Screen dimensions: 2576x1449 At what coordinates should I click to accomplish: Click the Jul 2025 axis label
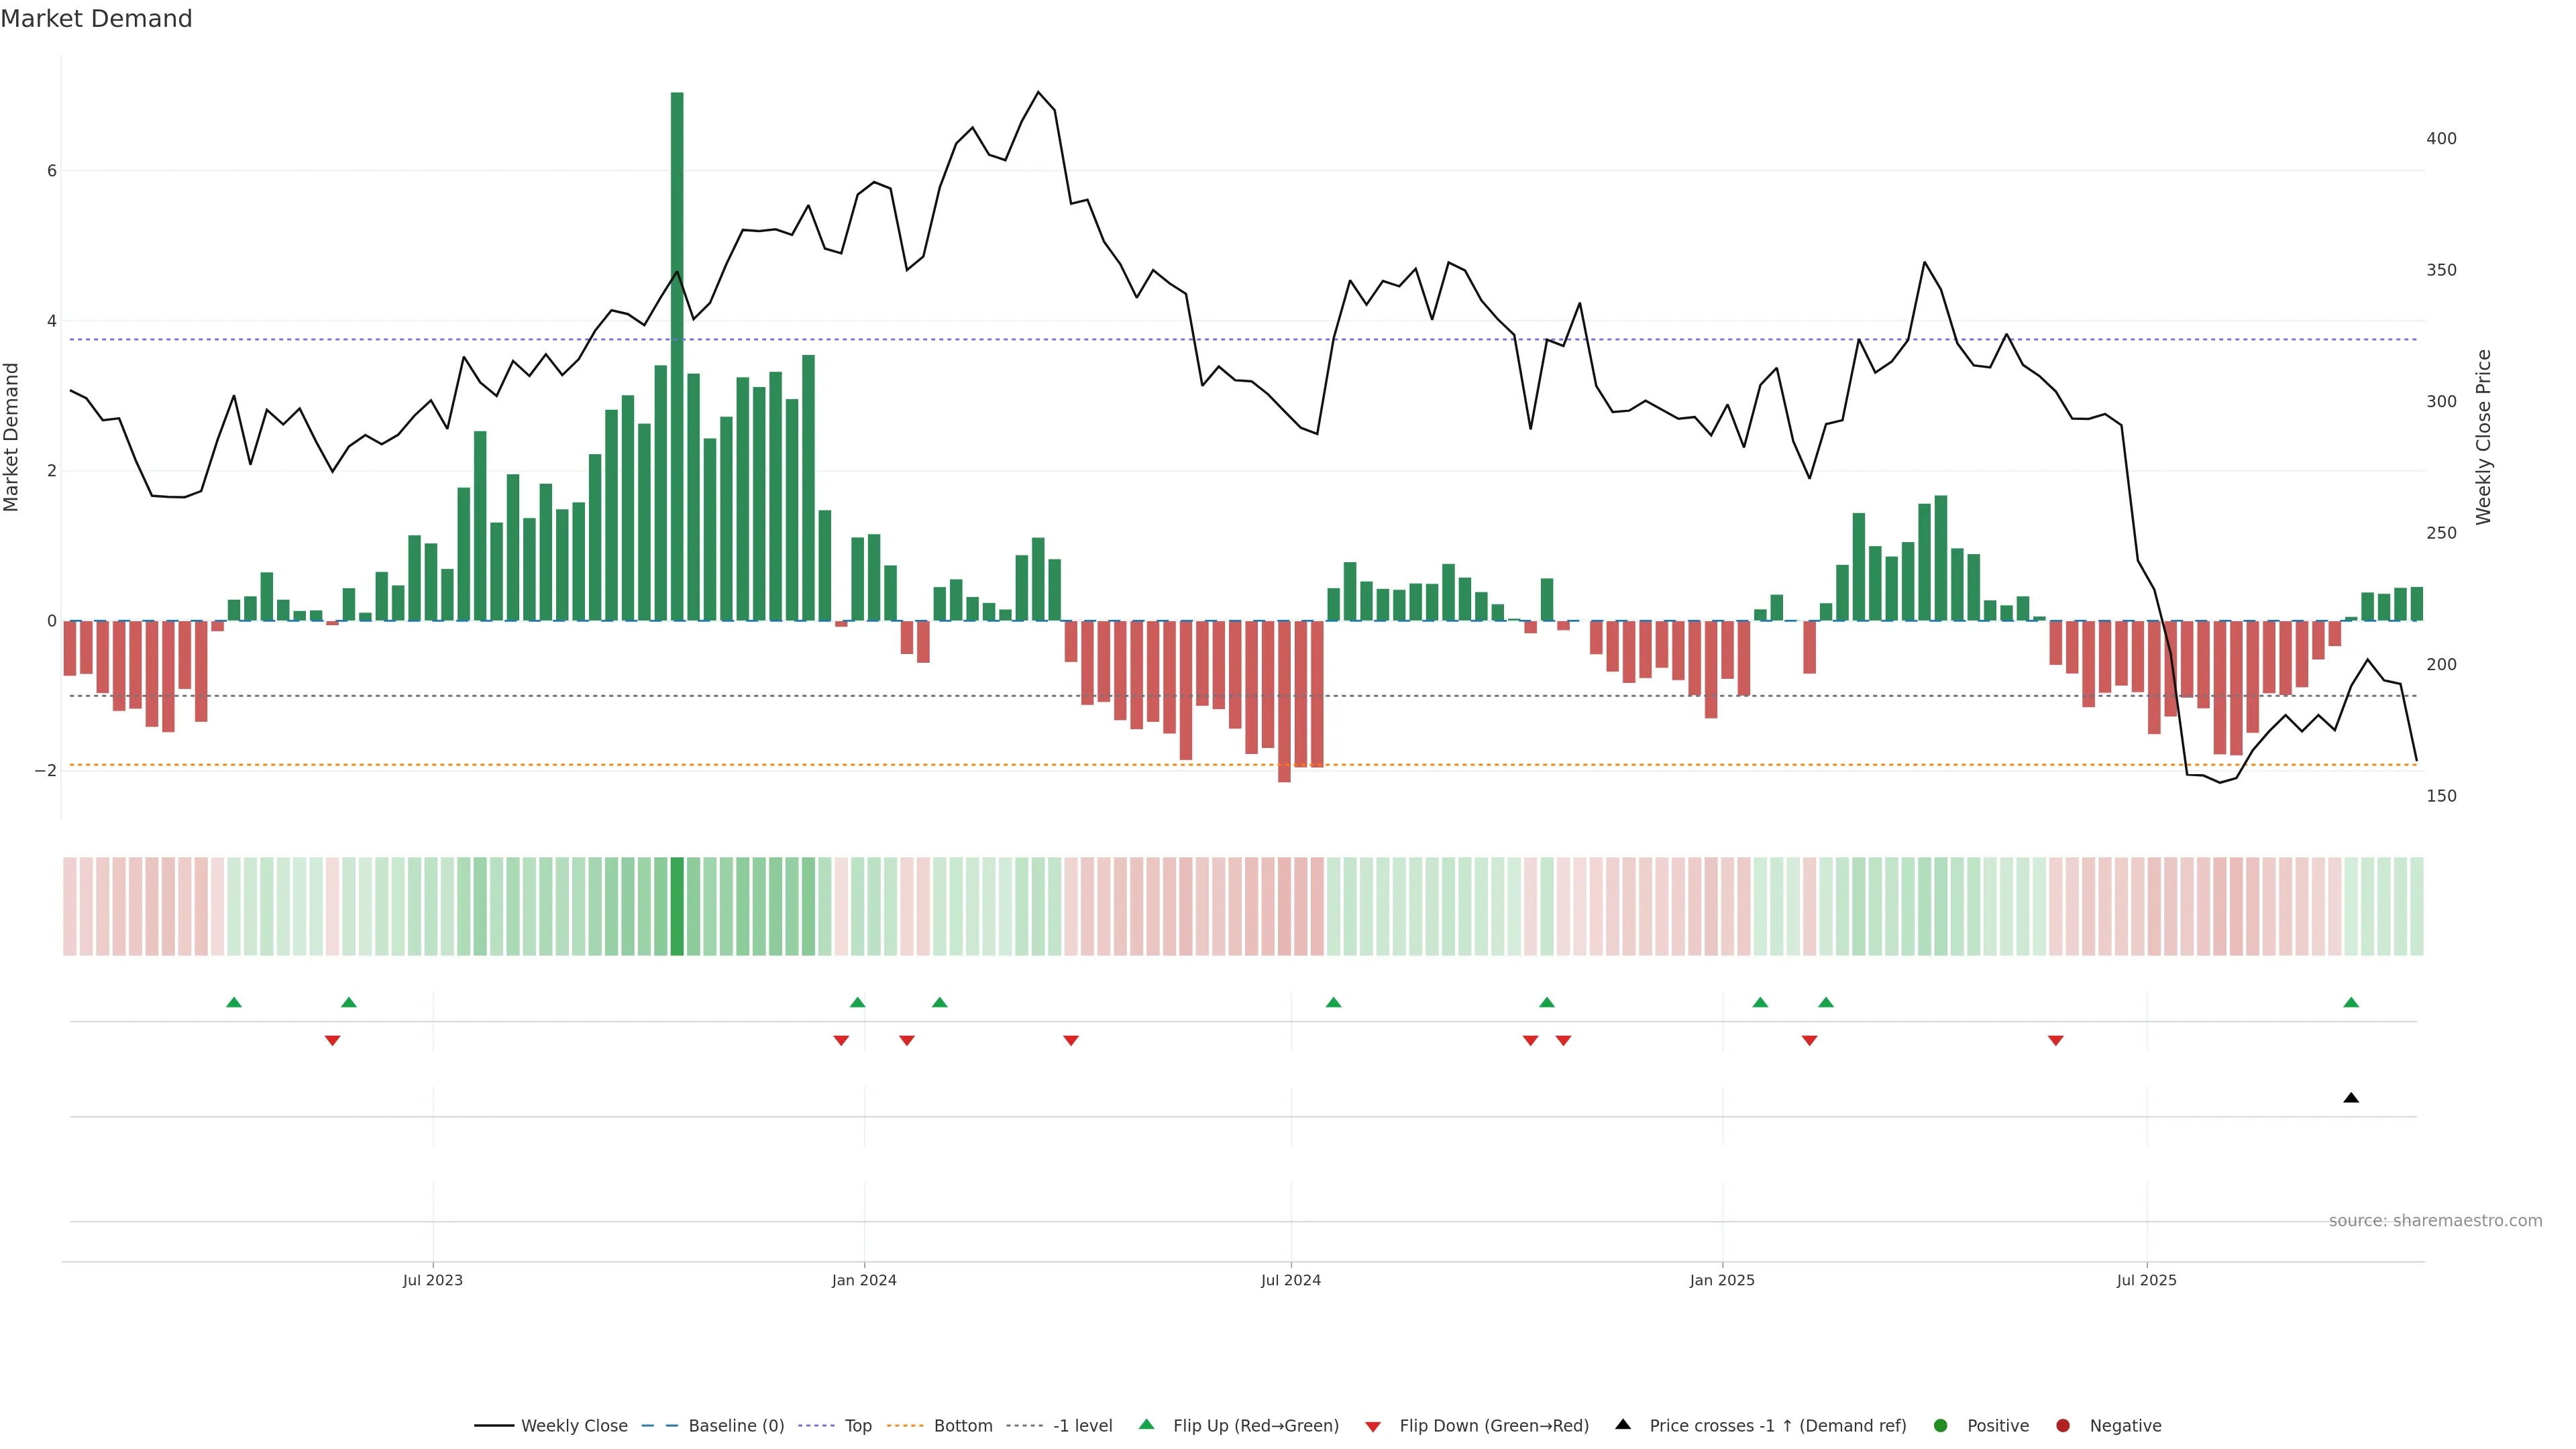(2146, 1280)
